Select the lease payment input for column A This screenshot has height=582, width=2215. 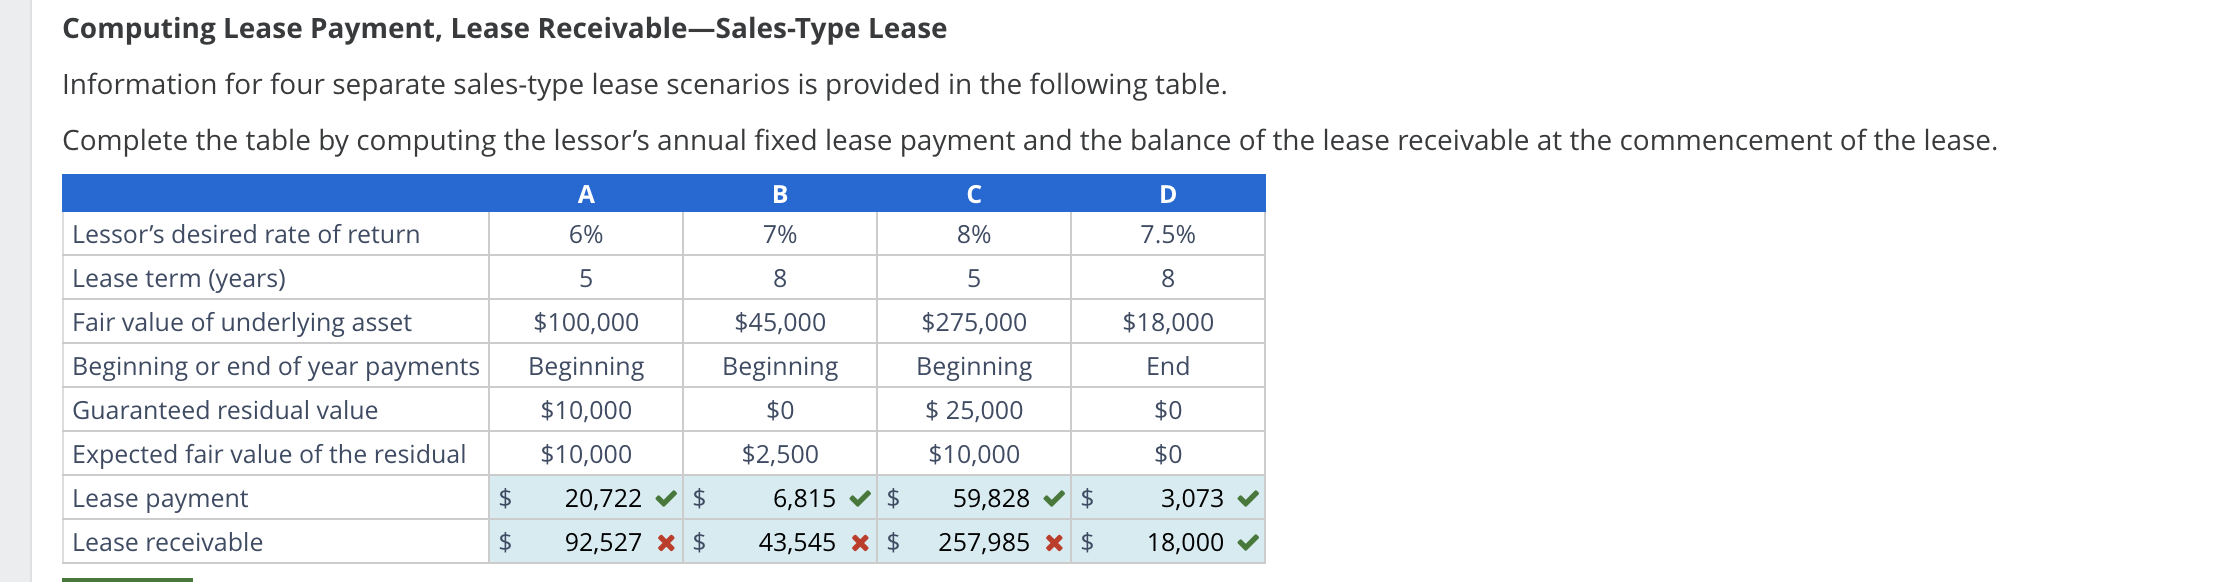(590, 497)
